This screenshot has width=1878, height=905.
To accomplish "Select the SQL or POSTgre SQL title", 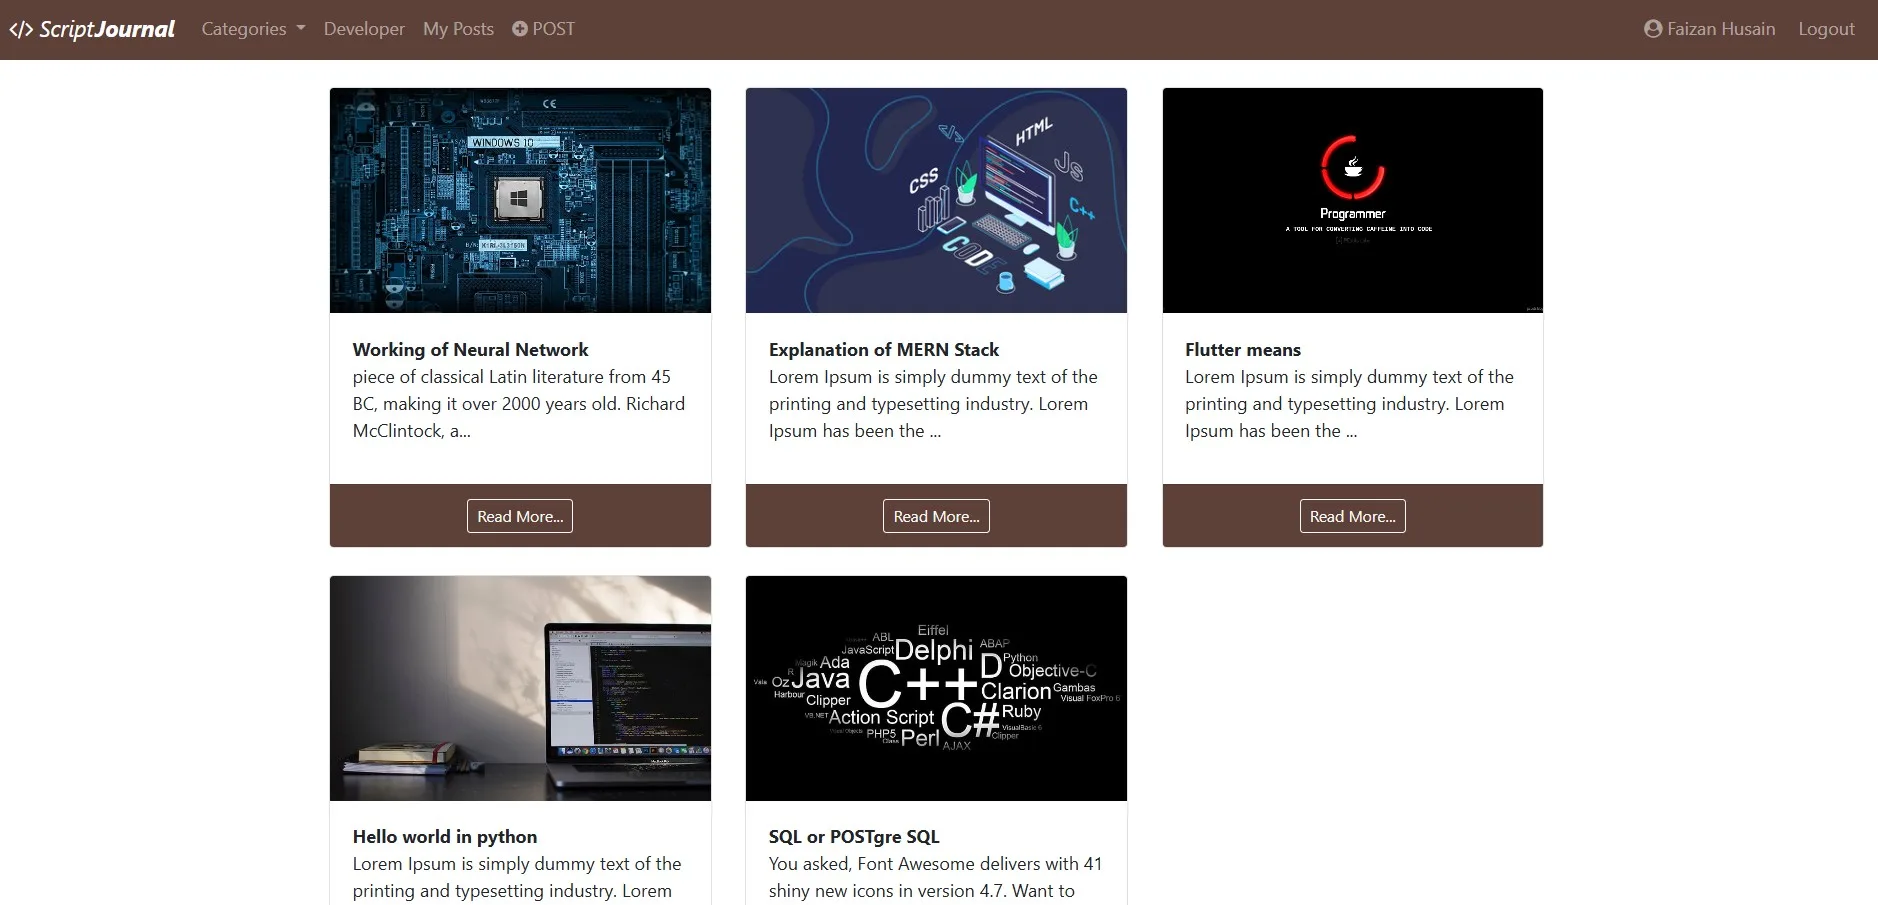I will [854, 837].
